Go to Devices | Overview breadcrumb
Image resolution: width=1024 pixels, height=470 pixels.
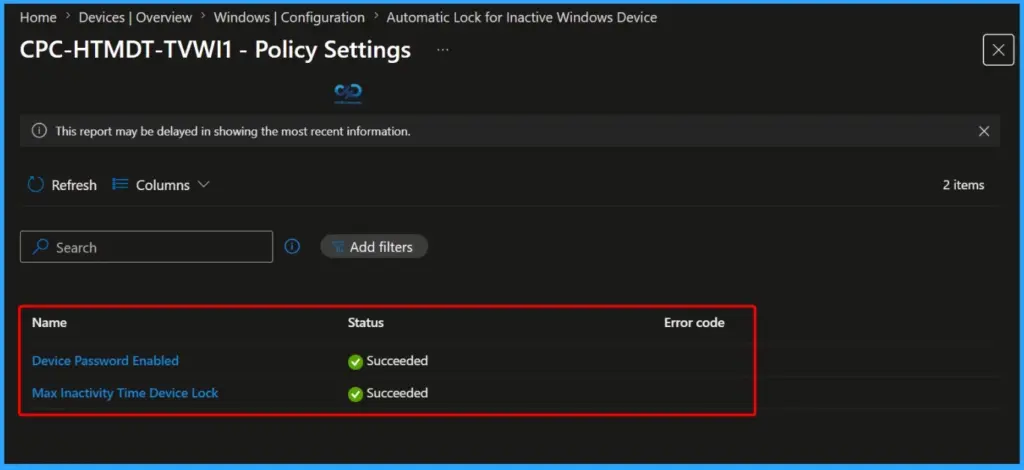(135, 18)
